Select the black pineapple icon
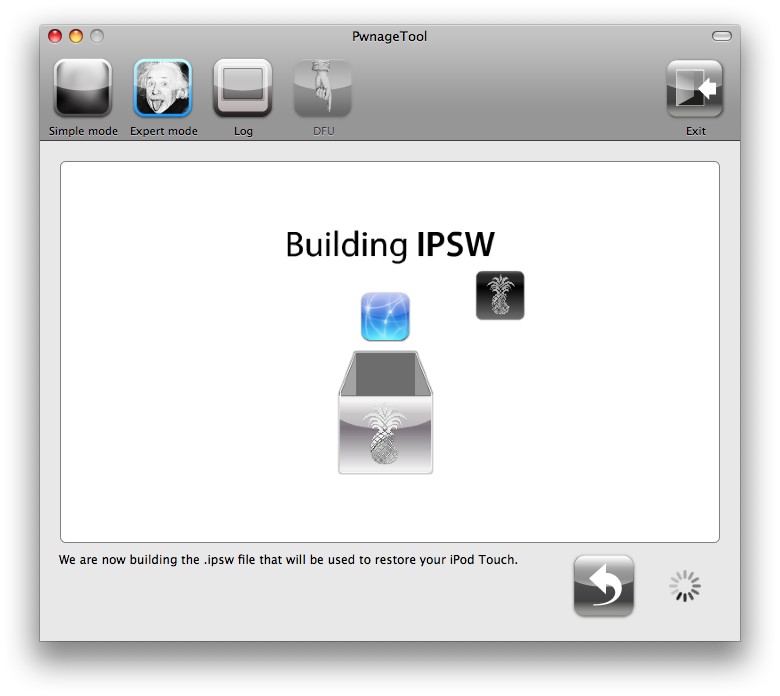The width and height of the screenshot is (780, 696). pyautogui.click(x=500, y=296)
